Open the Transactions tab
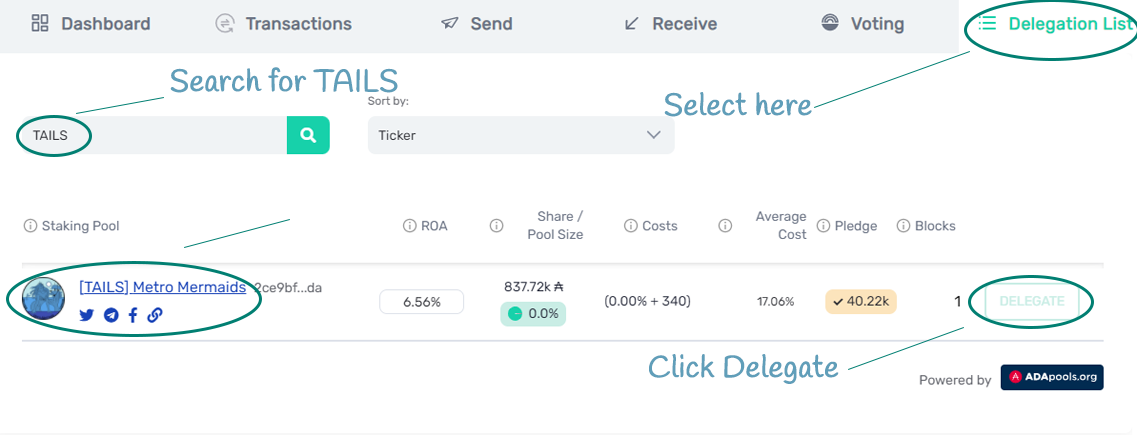 click(284, 24)
